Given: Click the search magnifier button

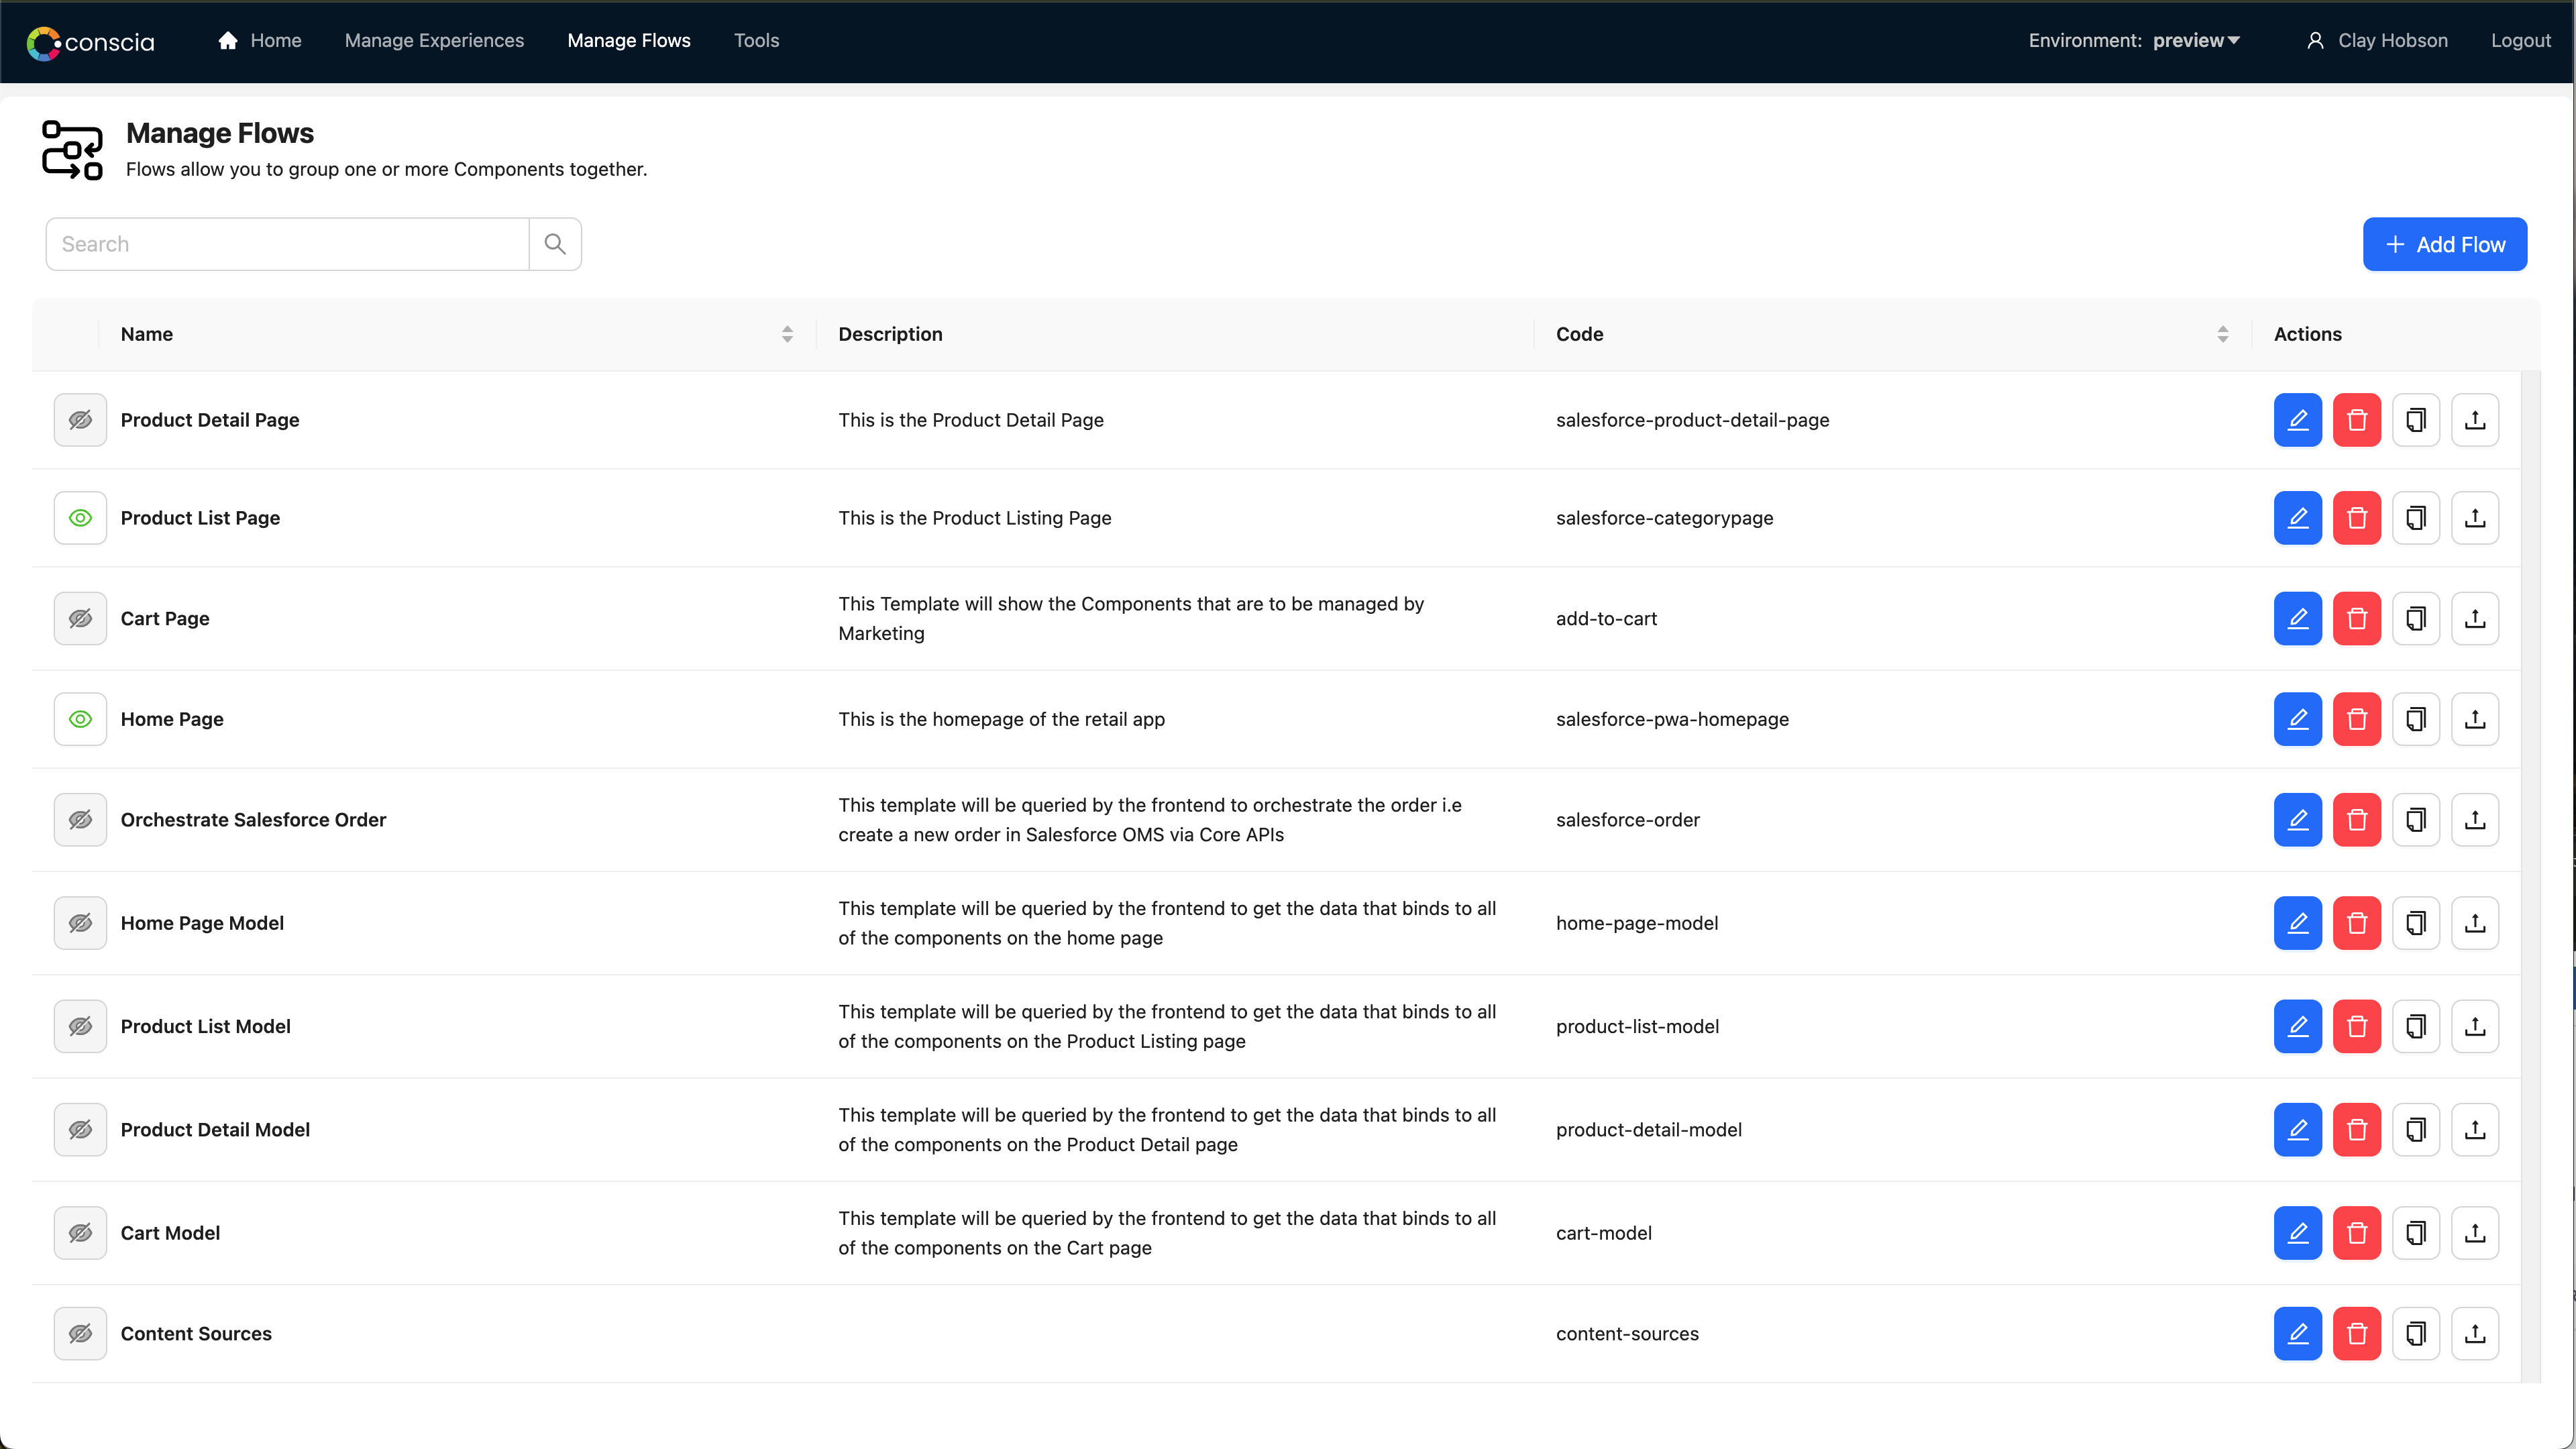Looking at the screenshot, I should [555, 244].
